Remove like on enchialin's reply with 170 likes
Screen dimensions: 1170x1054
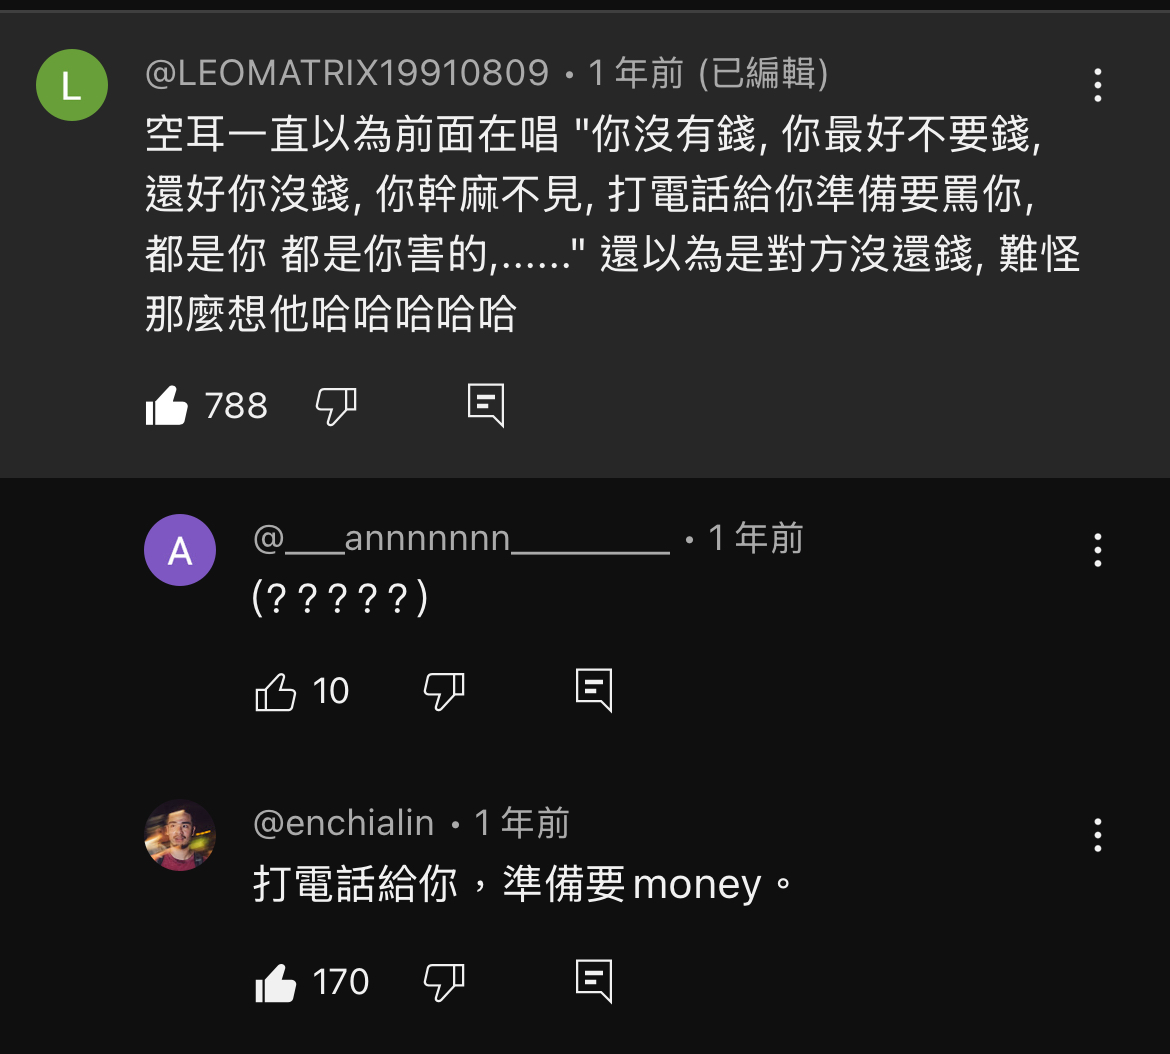(x=275, y=982)
